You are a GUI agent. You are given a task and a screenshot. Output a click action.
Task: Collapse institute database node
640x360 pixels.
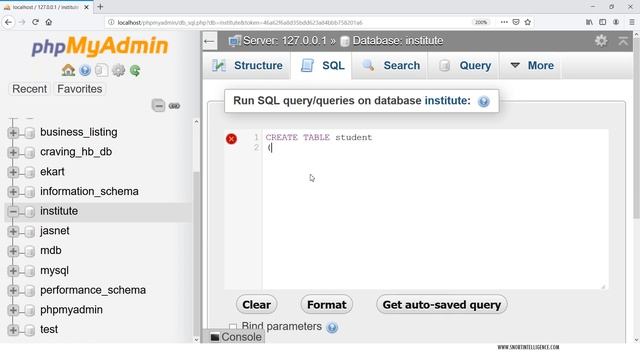tap(13, 211)
